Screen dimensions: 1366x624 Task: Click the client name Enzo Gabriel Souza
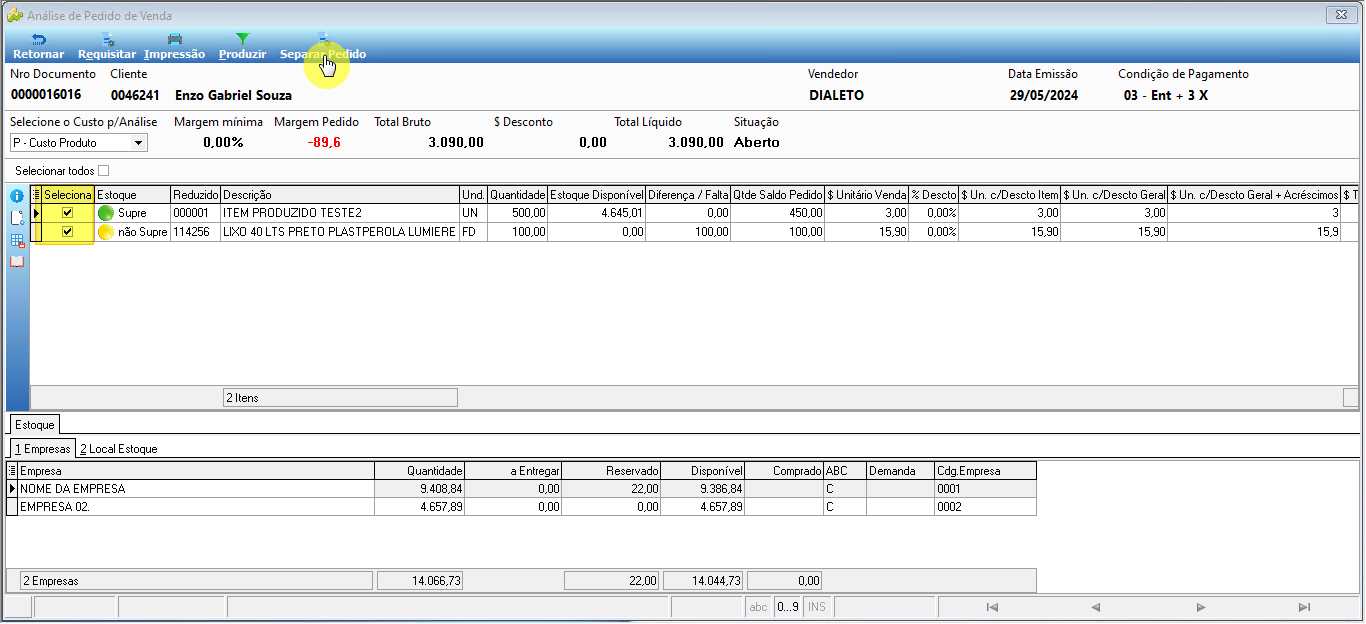tap(233, 96)
